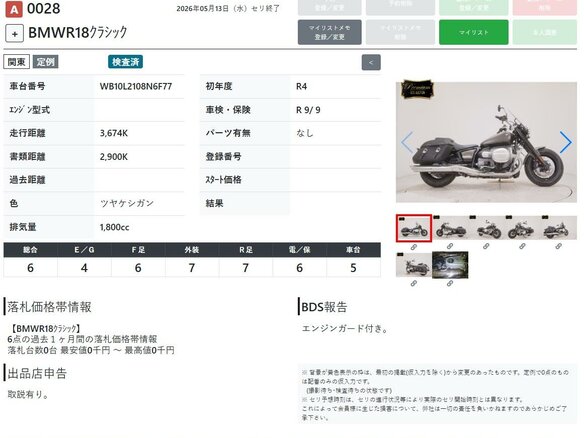This screenshot has height=438, width=584.
Task: Click the 車台 score header
Action: pos(353,250)
